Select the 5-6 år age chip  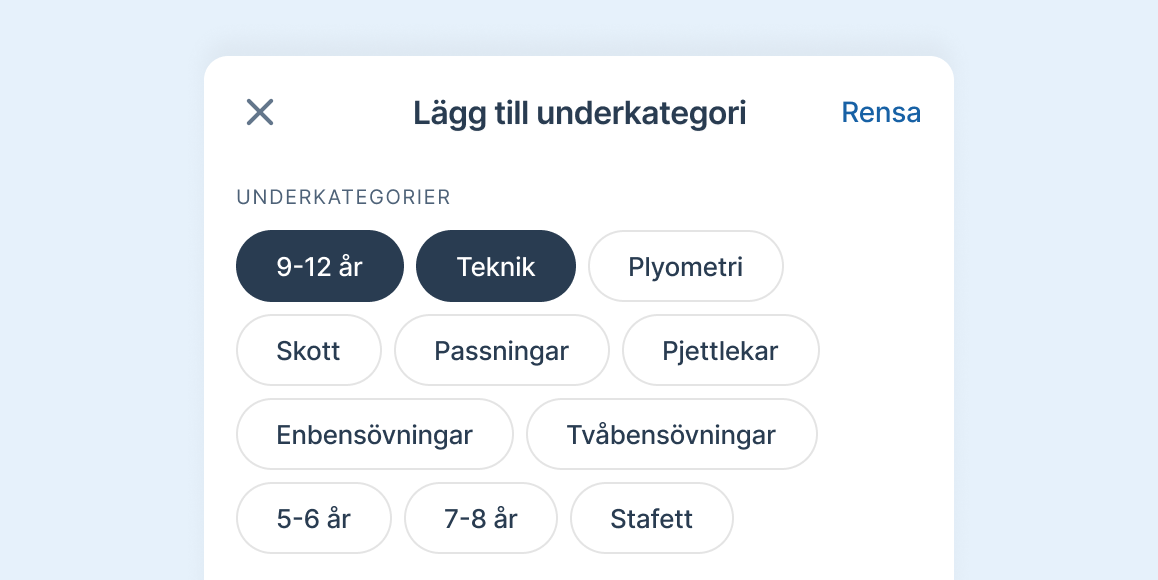(313, 518)
